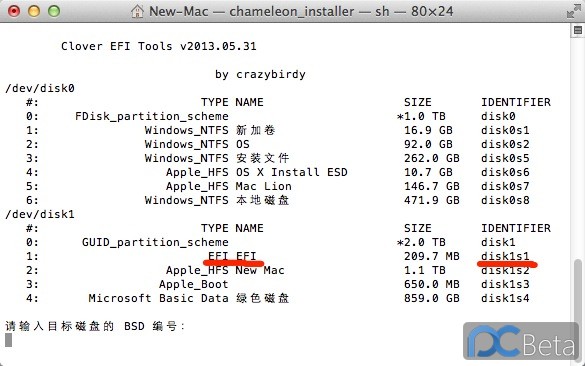
Task: Click the disk0s8 identifier text
Action: [505, 200]
